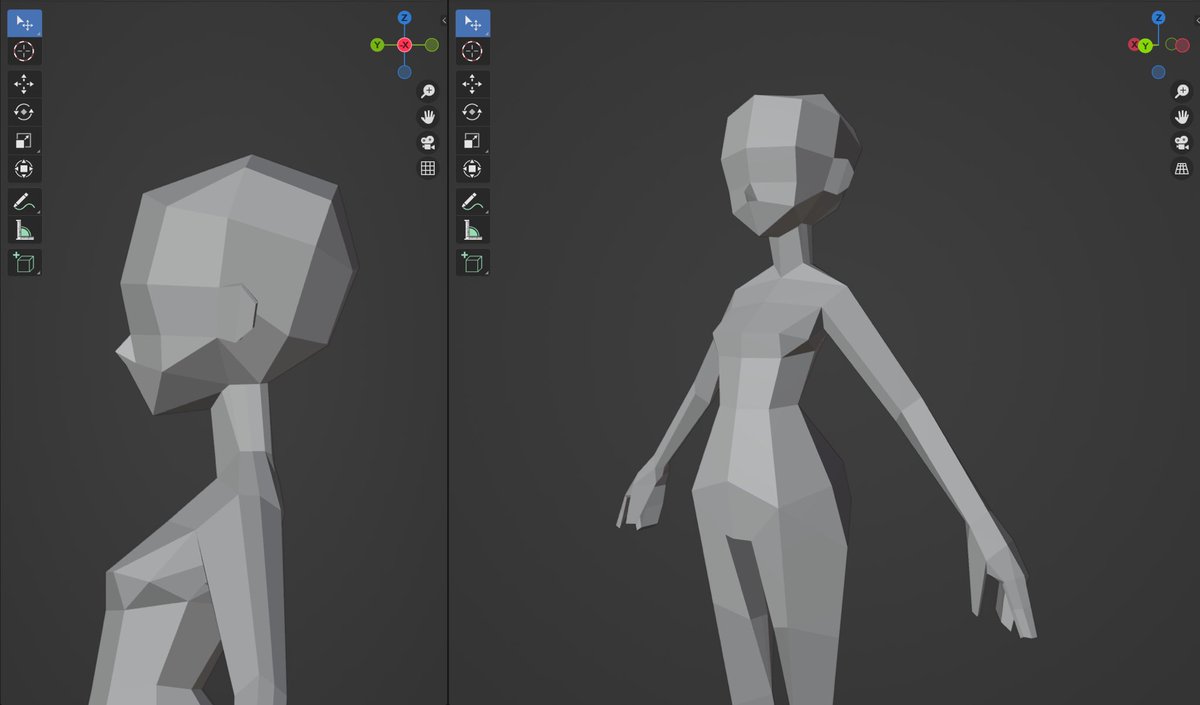This screenshot has width=1200, height=705.
Task: Choose the Move tool in right viewport
Action: pos(472,85)
